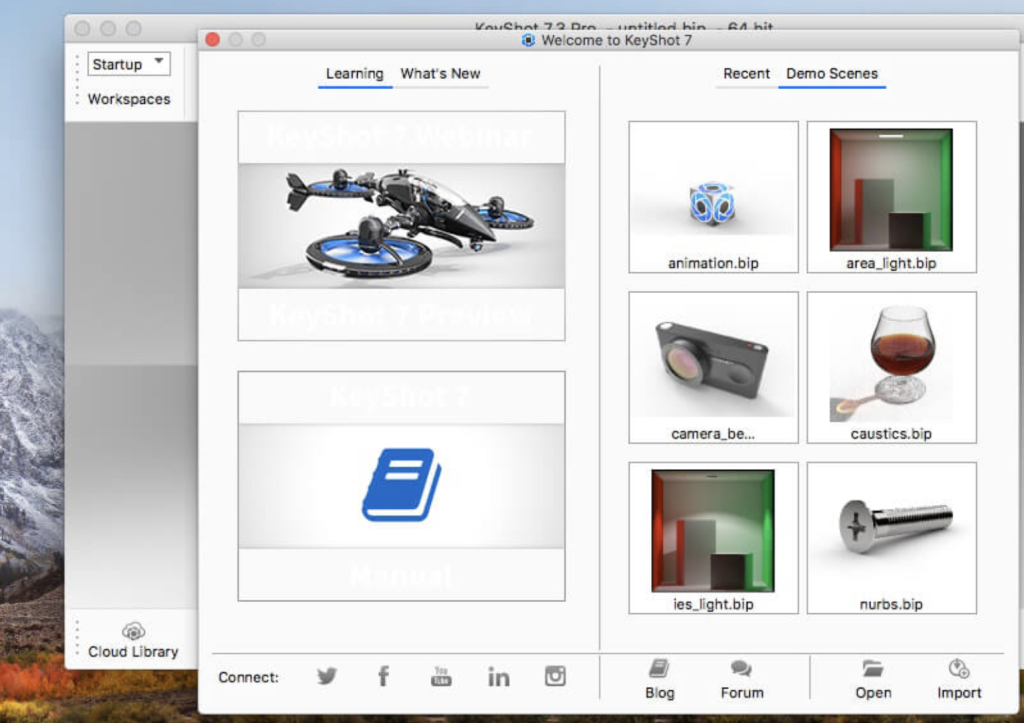This screenshot has height=723, width=1024.
Task: Switch to the Learning tab
Action: [x=355, y=74]
